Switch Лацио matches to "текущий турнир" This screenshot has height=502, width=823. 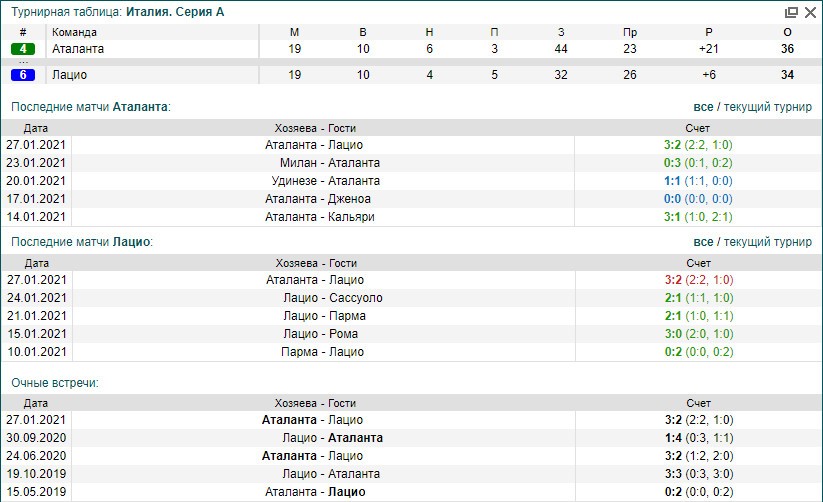[x=767, y=242]
